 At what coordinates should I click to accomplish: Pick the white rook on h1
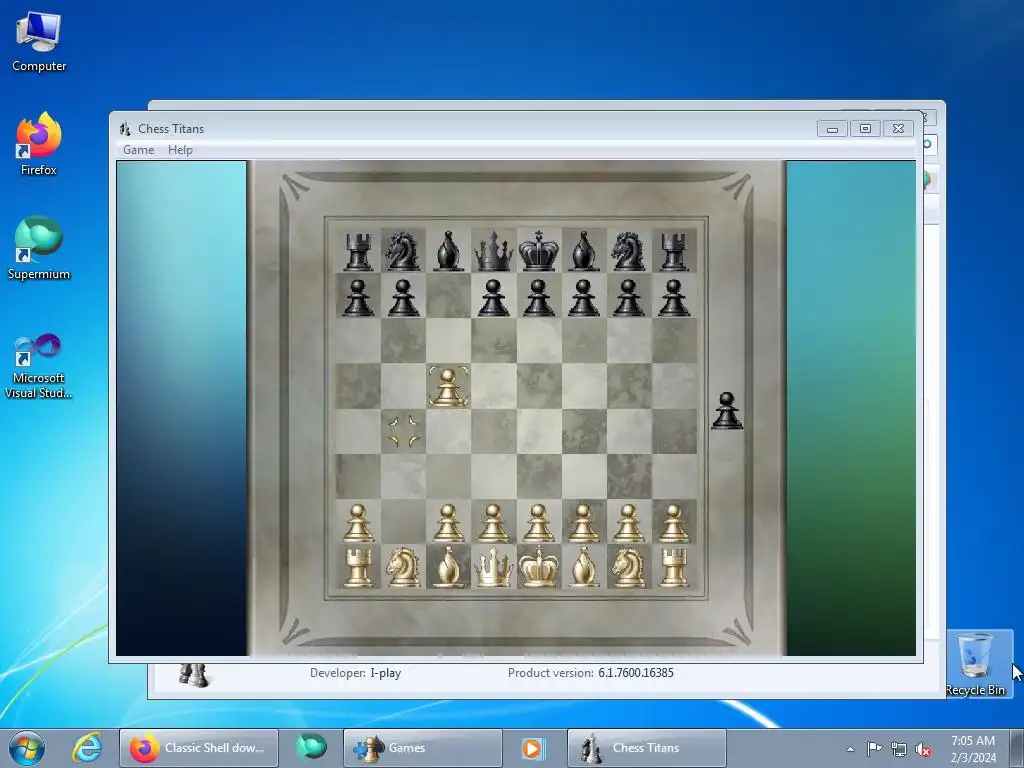tap(673, 568)
